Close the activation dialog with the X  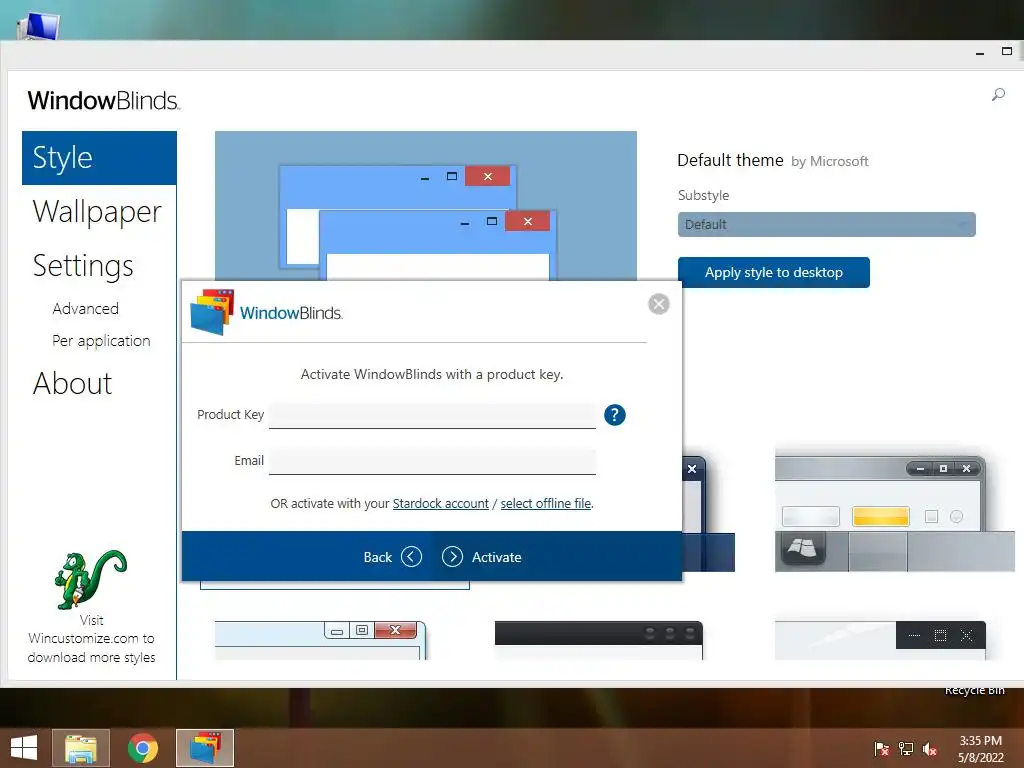(658, 304)
